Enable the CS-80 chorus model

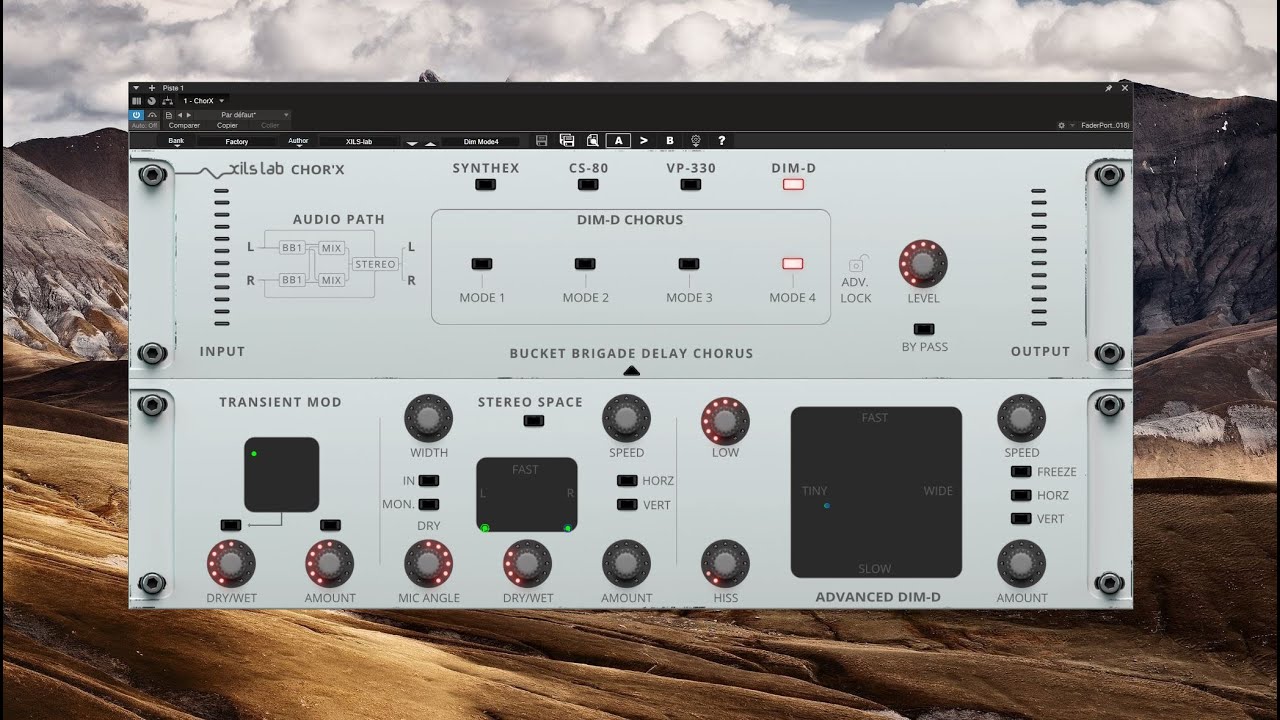(x=588, y=184)
